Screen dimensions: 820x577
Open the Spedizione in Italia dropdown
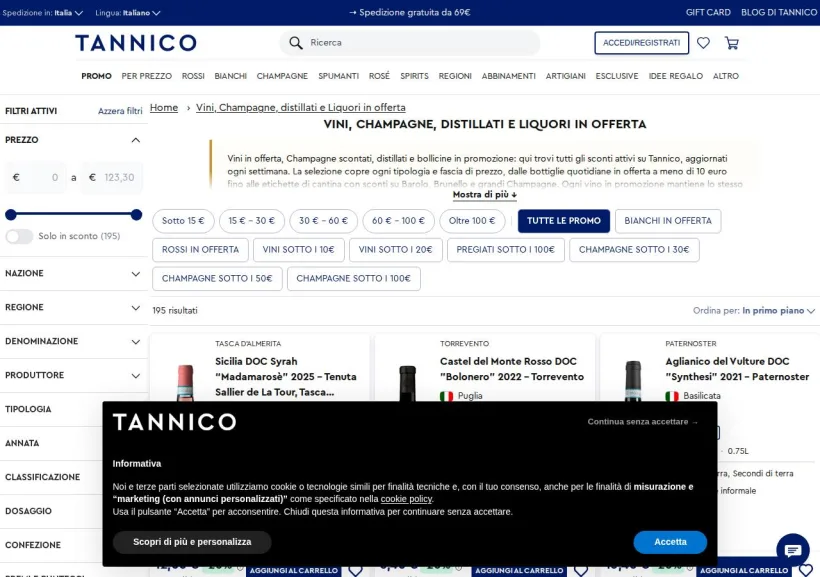pyautogui.click(x=42, y=13)
